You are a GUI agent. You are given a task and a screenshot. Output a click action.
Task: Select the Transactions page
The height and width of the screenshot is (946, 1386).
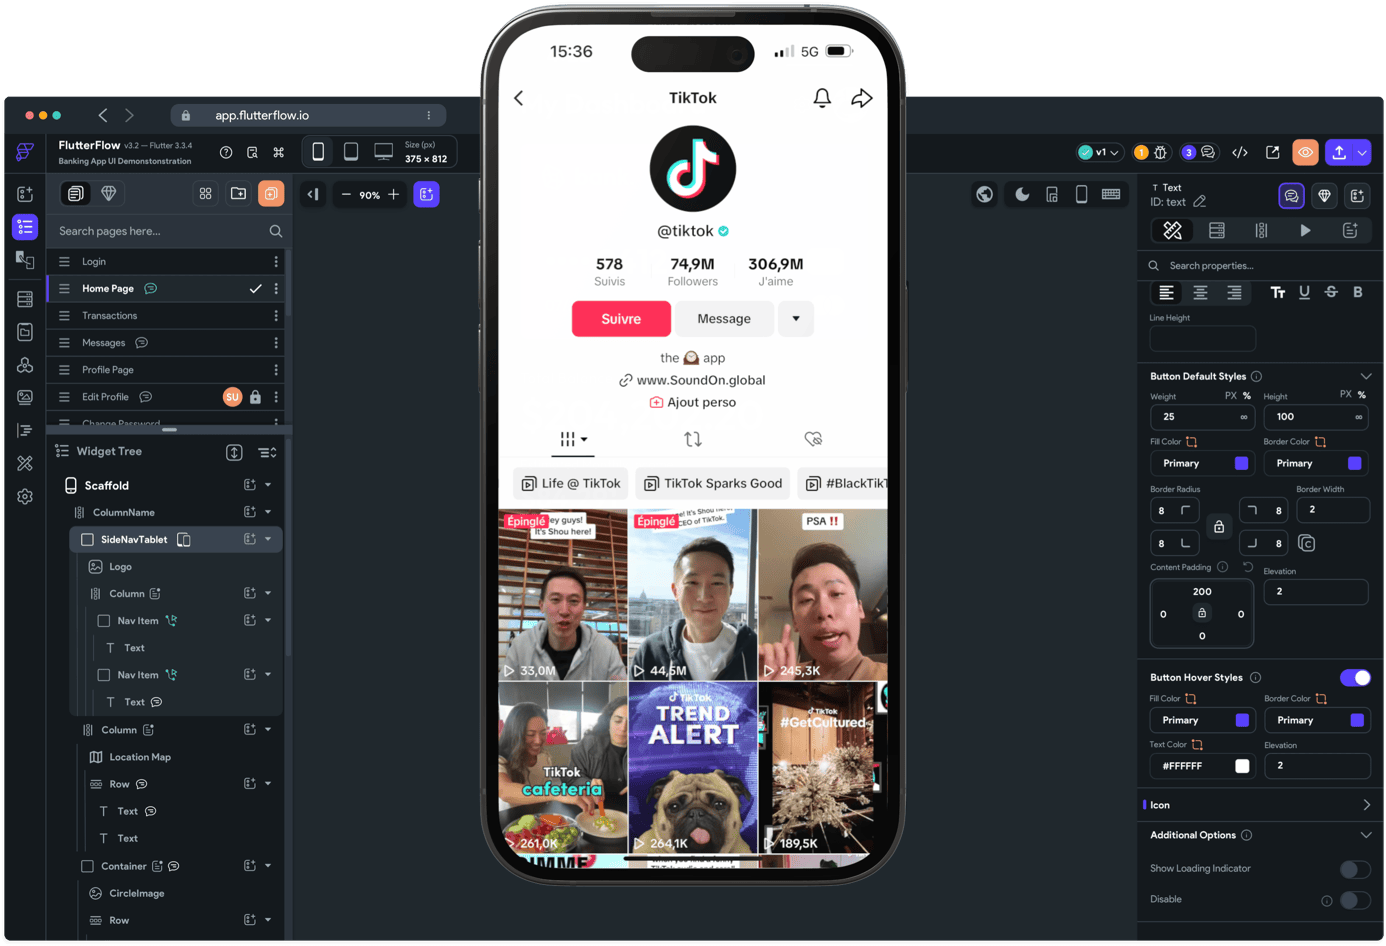[x=165, y=315]
